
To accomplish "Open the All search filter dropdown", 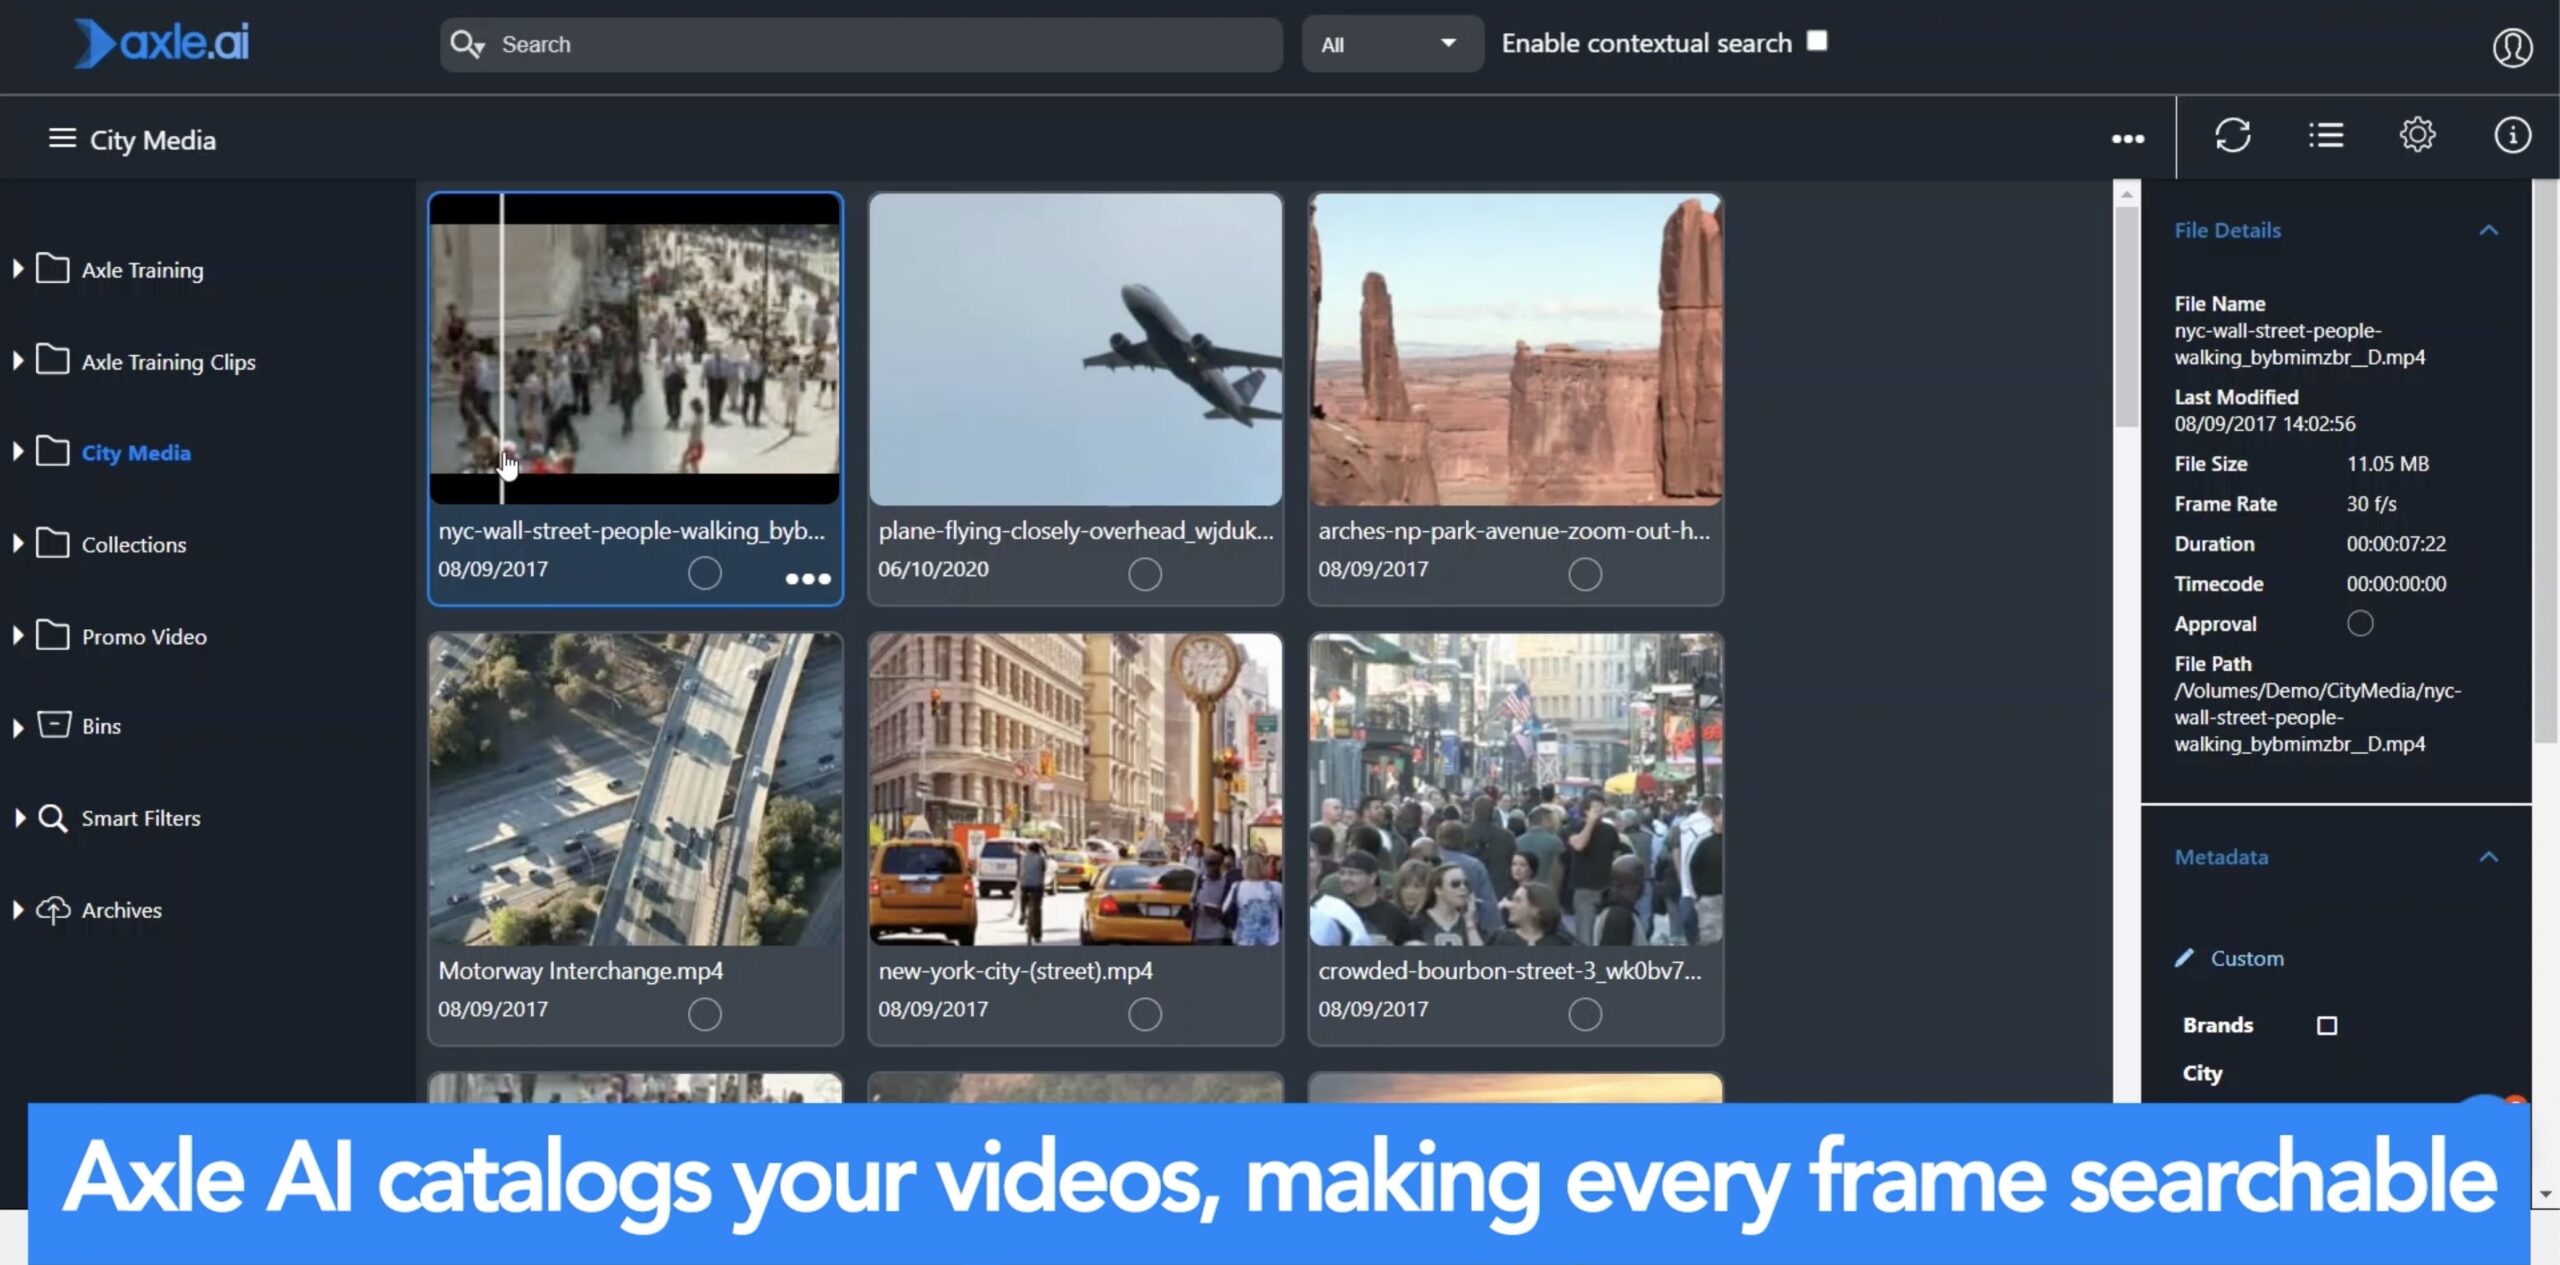I will (1390, 44).
